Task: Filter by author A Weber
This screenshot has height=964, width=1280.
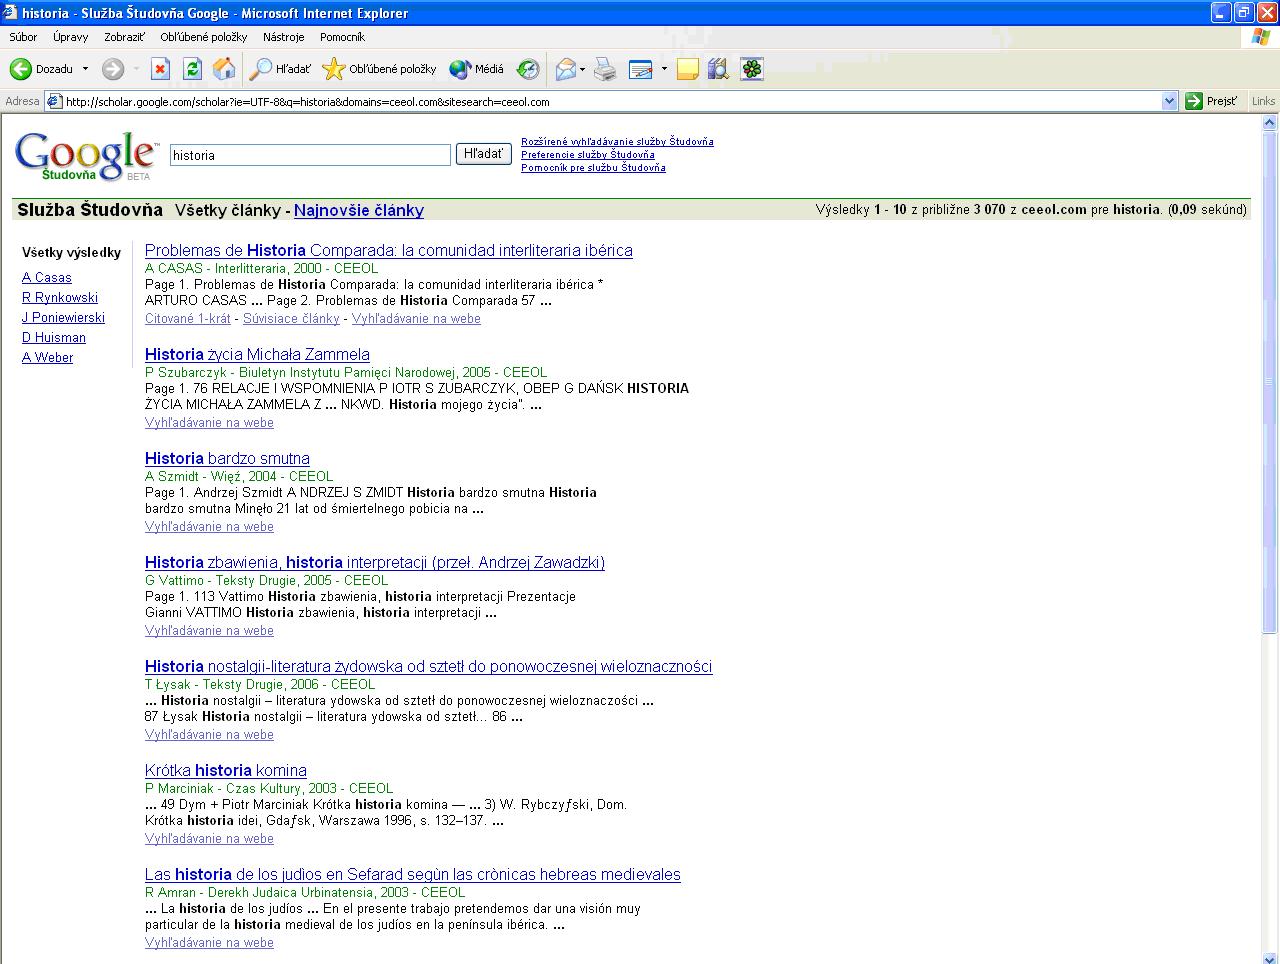Action: [x=47, y=358]
